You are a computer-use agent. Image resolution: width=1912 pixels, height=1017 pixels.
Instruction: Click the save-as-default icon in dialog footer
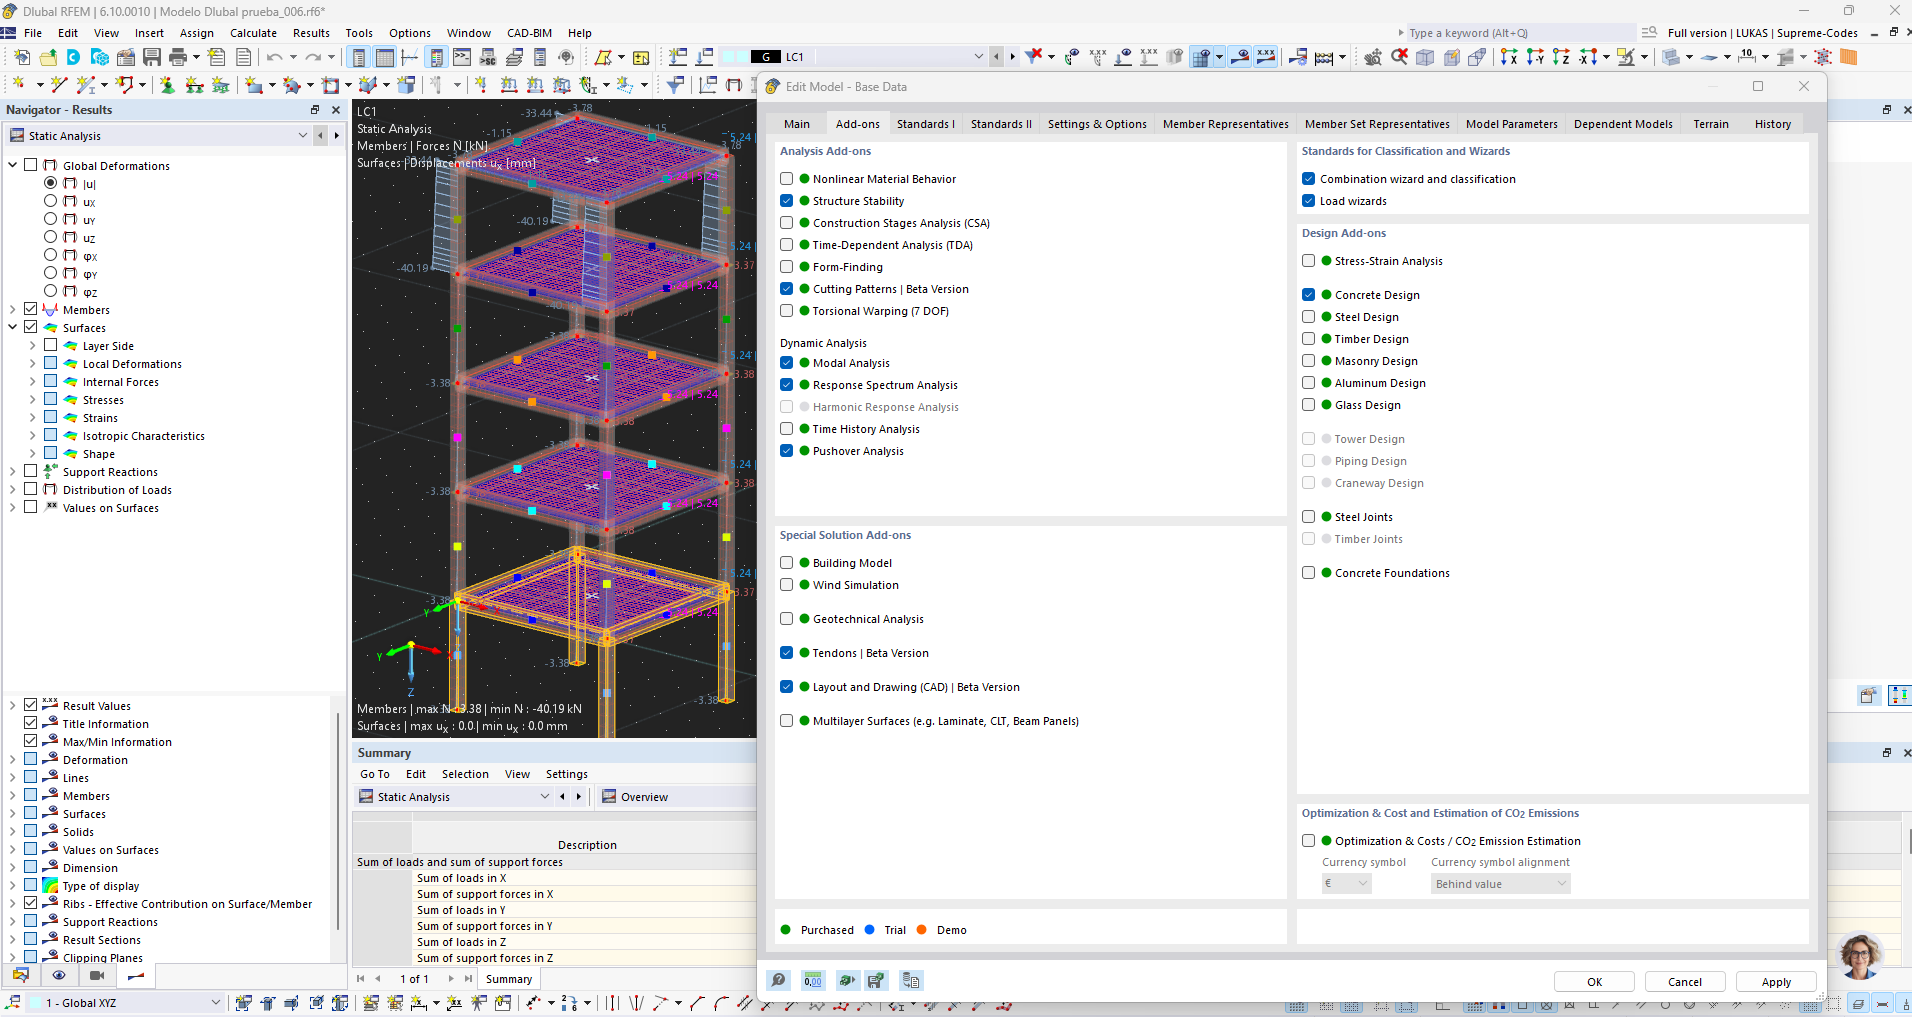click(876, 981)
